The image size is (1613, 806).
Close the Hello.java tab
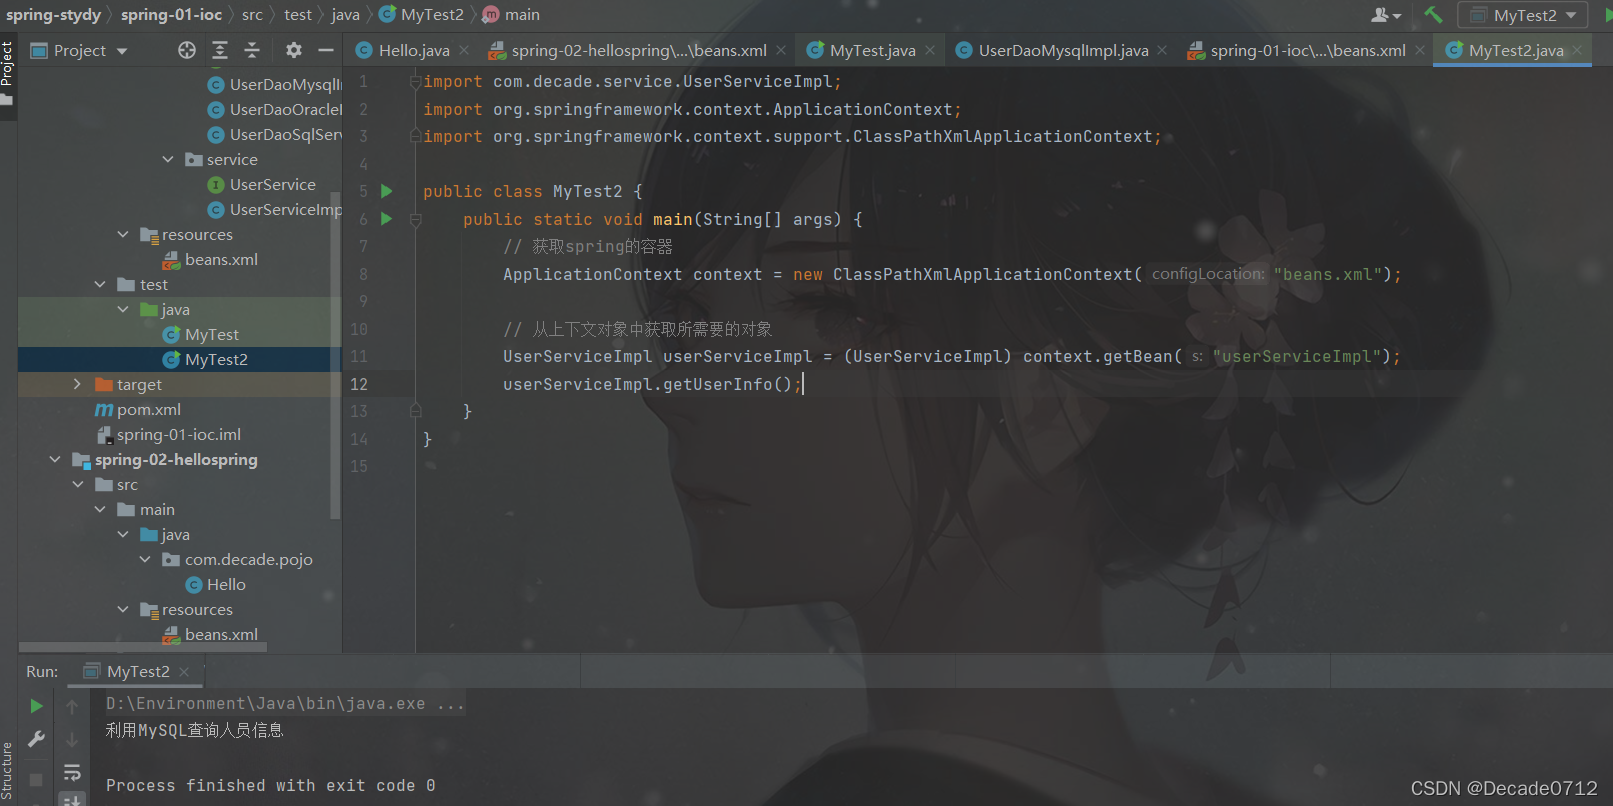coord(464,50)
